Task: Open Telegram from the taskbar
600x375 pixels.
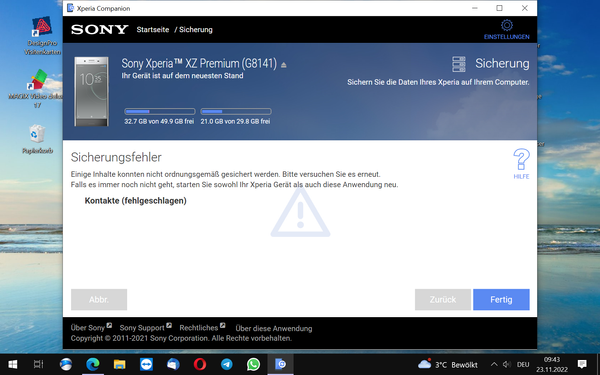Action: (227, 364)
